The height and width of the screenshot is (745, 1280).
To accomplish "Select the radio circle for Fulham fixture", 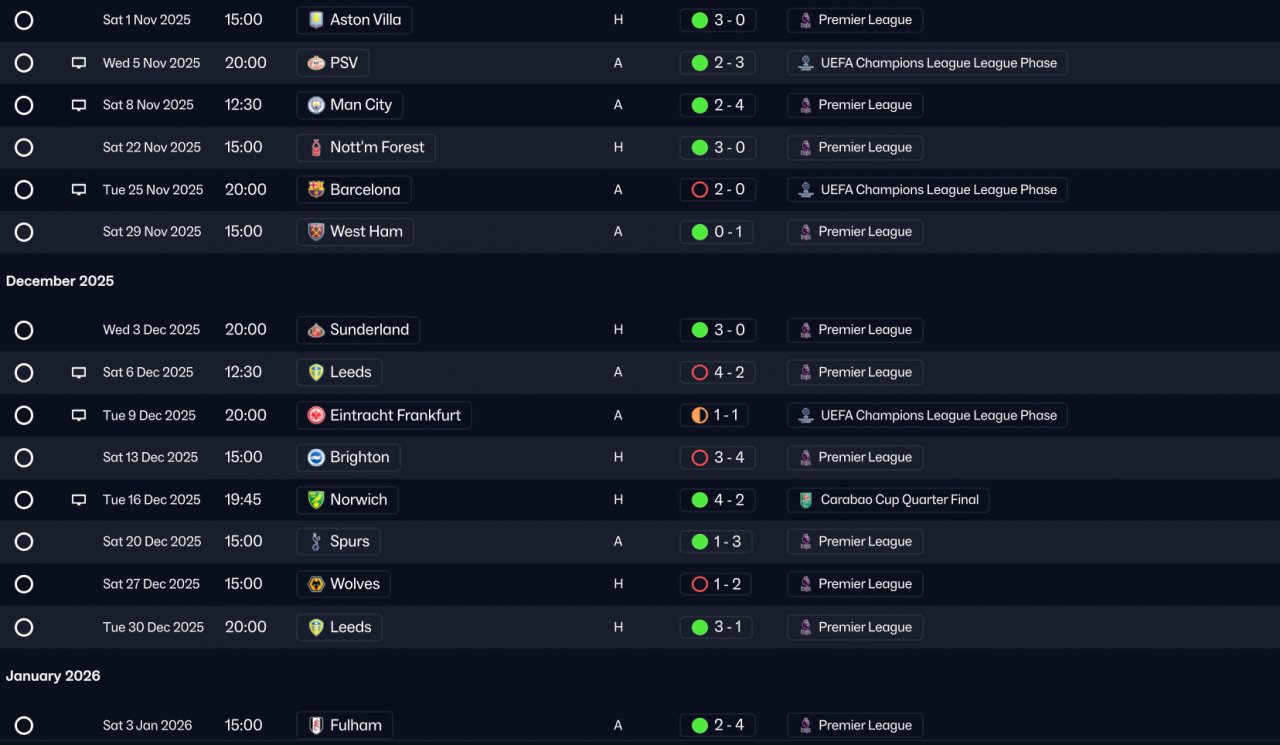I will click(24, 725).
